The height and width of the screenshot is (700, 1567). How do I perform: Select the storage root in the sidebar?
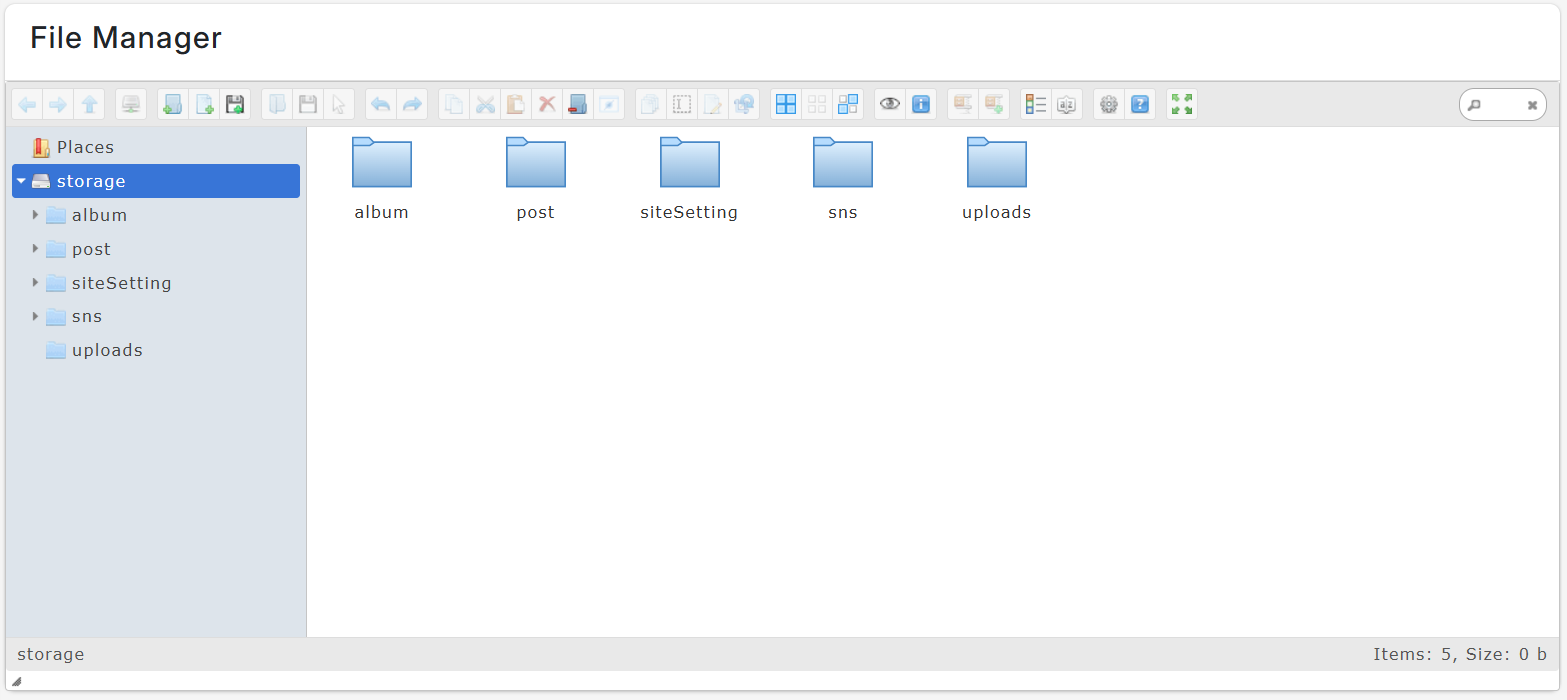click(x=156, y=181)
